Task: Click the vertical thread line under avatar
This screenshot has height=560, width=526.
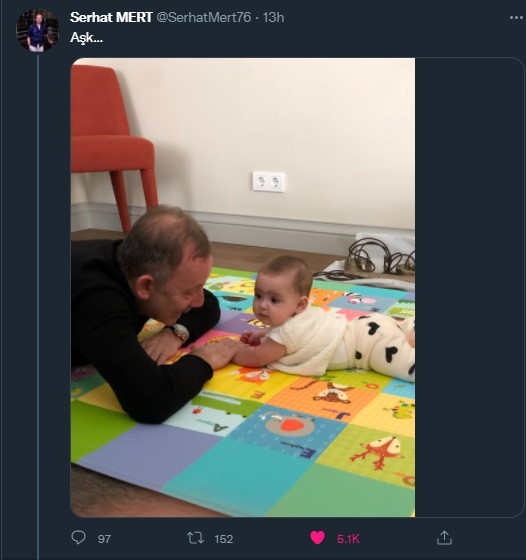Action: 38,306
